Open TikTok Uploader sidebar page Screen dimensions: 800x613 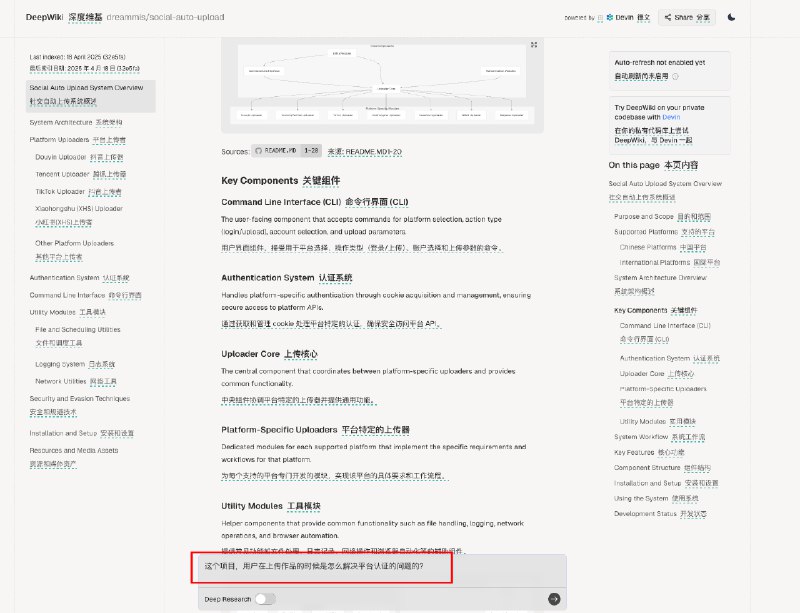click(78, 192)
